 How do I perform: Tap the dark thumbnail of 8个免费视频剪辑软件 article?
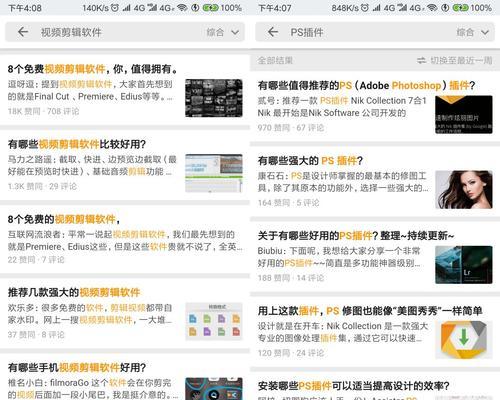click(x=214, y=98)
